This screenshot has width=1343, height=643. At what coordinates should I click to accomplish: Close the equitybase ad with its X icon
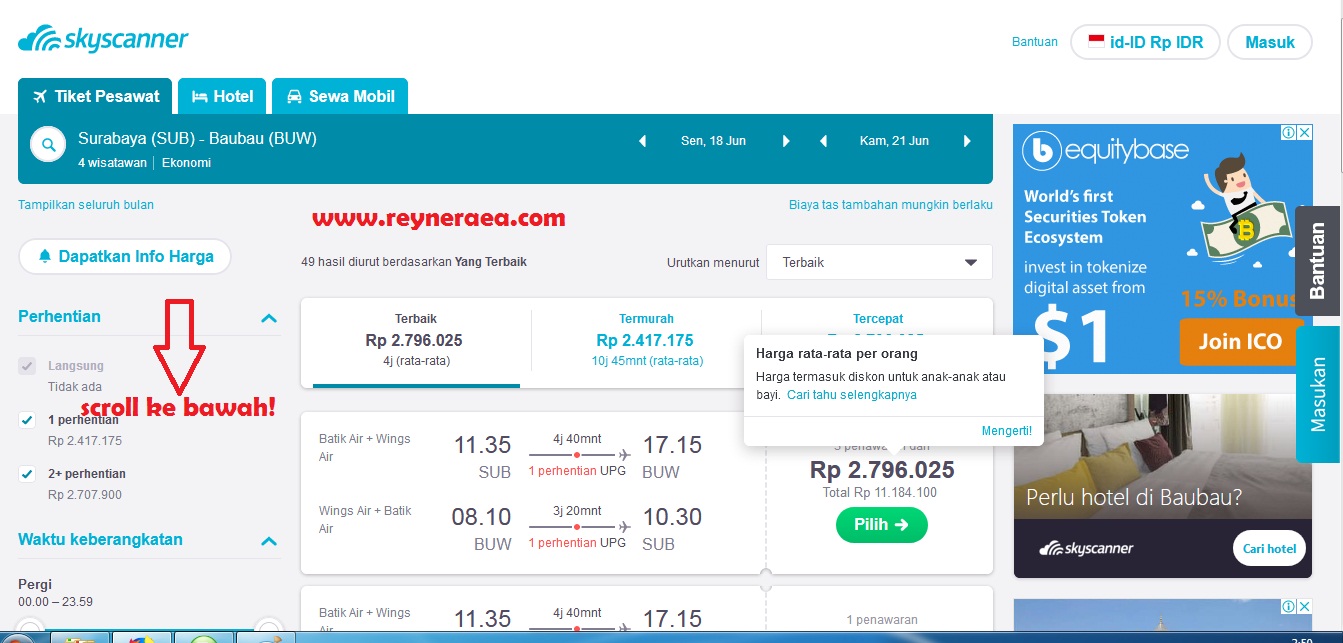pyautogui.click(x=1304, y=132)
